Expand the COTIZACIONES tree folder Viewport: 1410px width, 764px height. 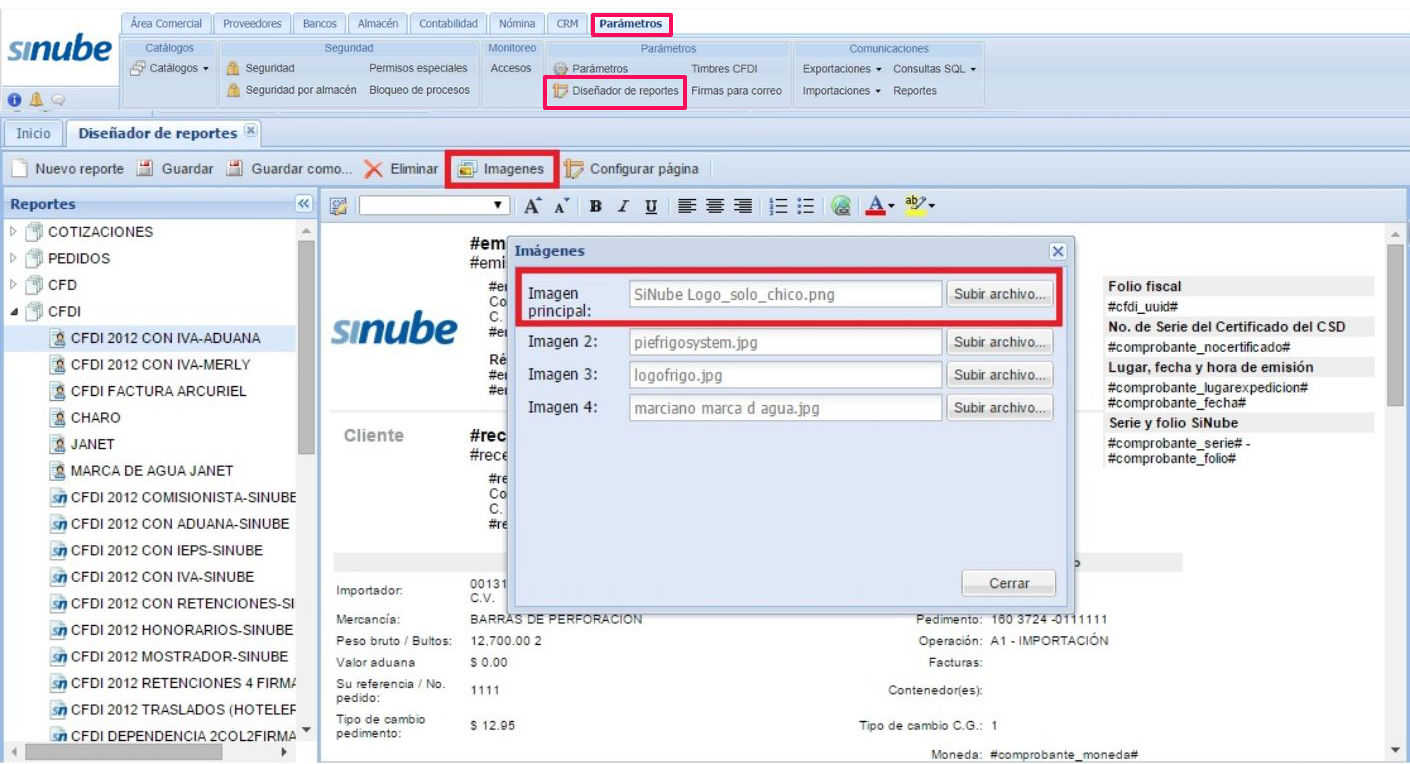[x=14, y=232]
